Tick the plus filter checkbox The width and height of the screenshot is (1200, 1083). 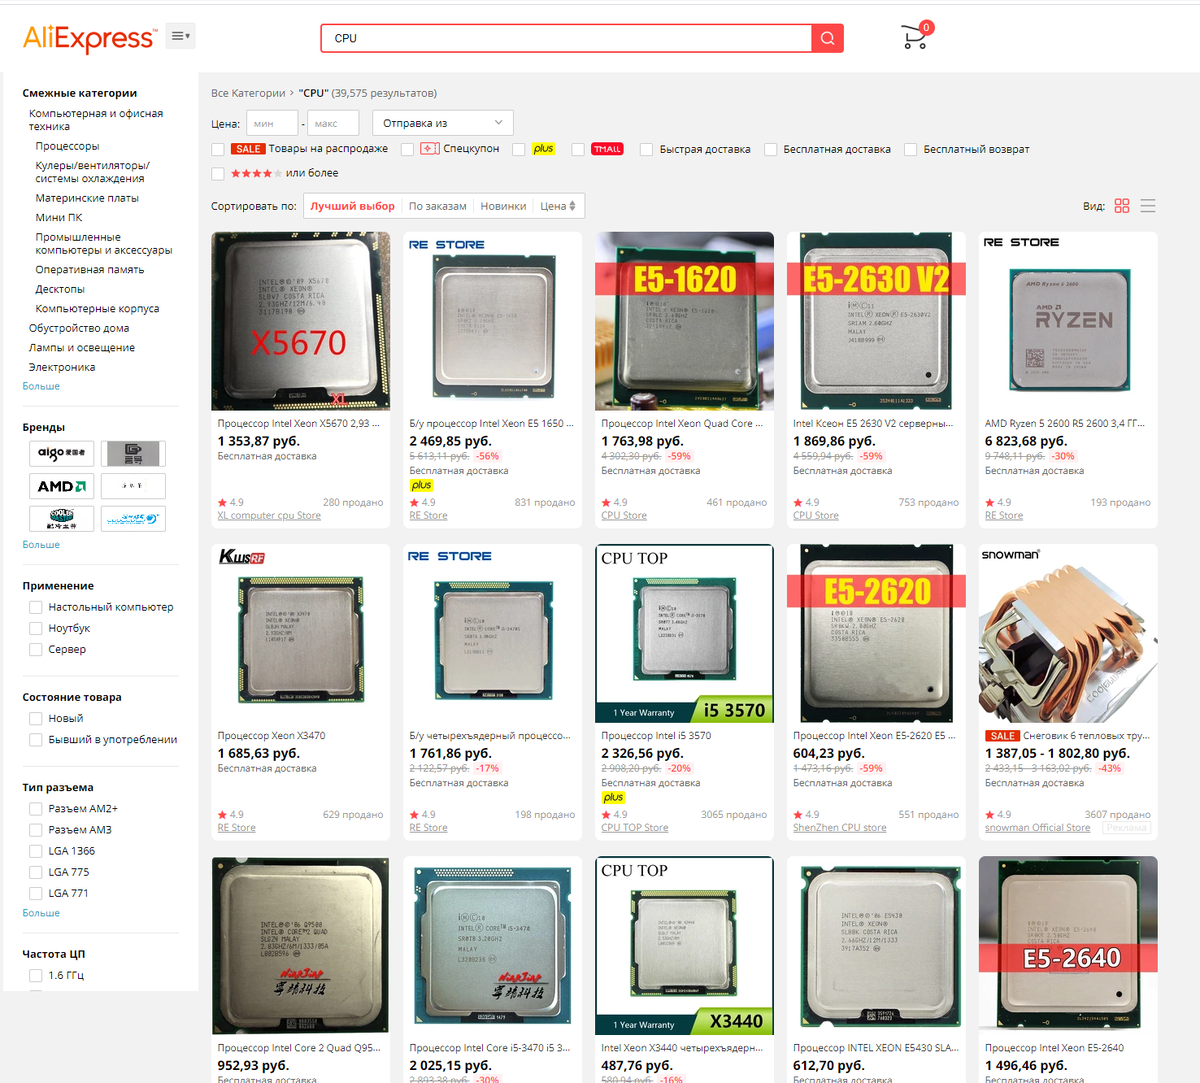tap(518, 149)
